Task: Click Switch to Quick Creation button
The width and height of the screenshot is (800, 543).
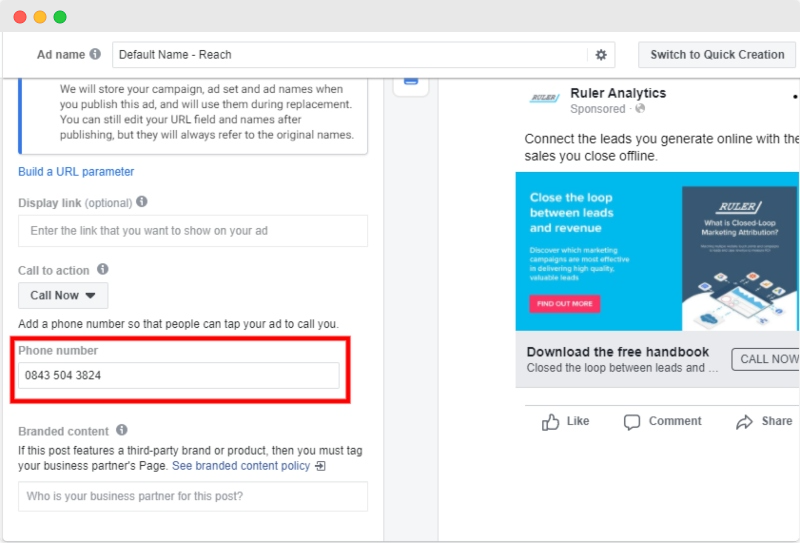Action: tap(717, 55)
